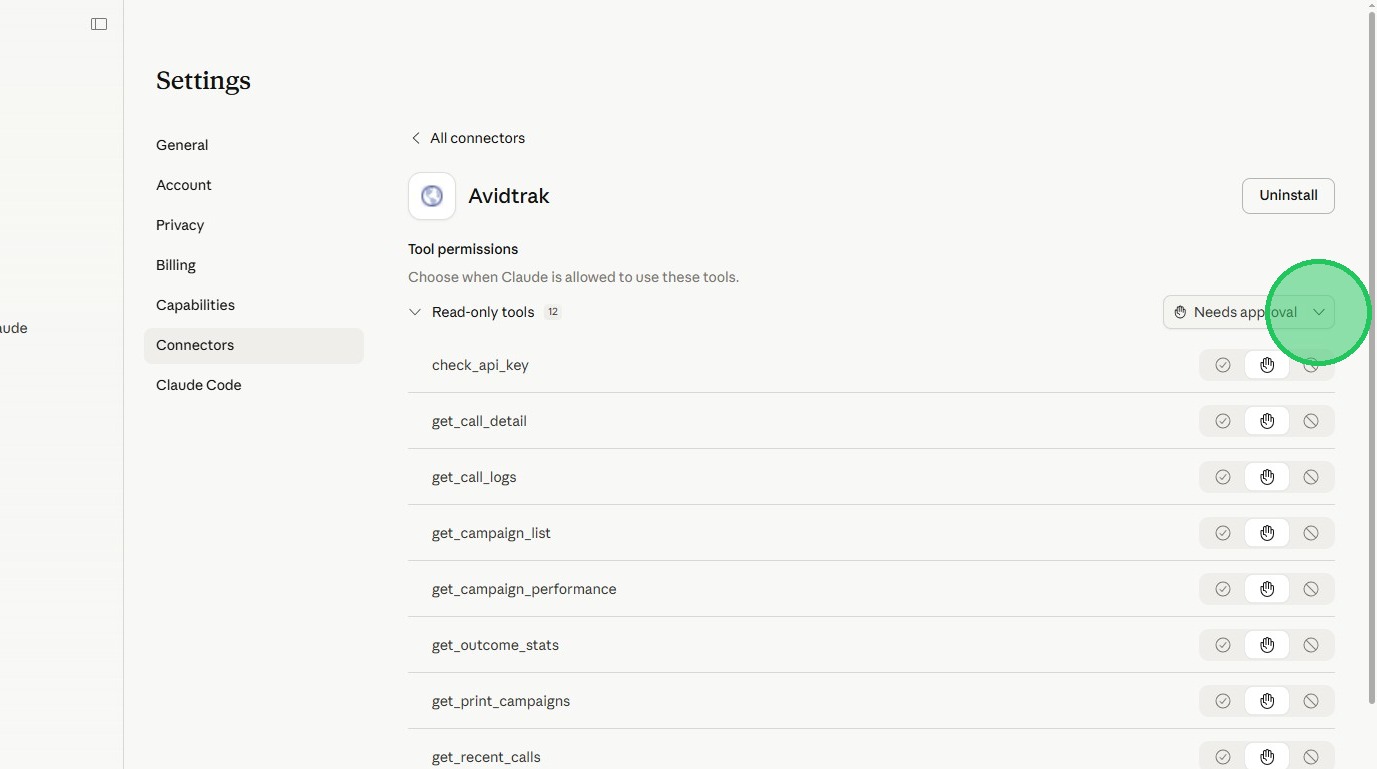Set get_call_logs to needs approval

click(1267, 477)
